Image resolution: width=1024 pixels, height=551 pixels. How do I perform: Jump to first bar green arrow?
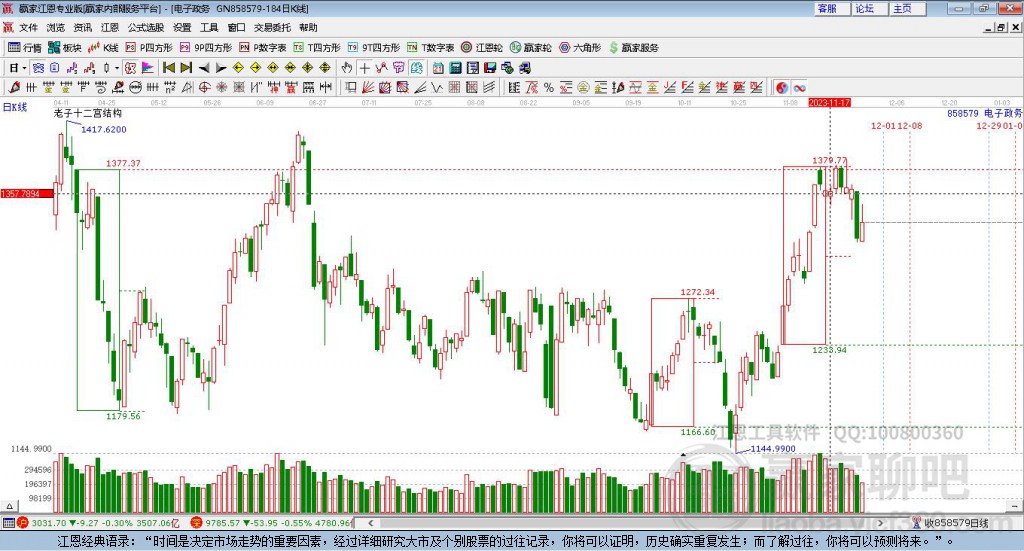[x=169, y=67]
